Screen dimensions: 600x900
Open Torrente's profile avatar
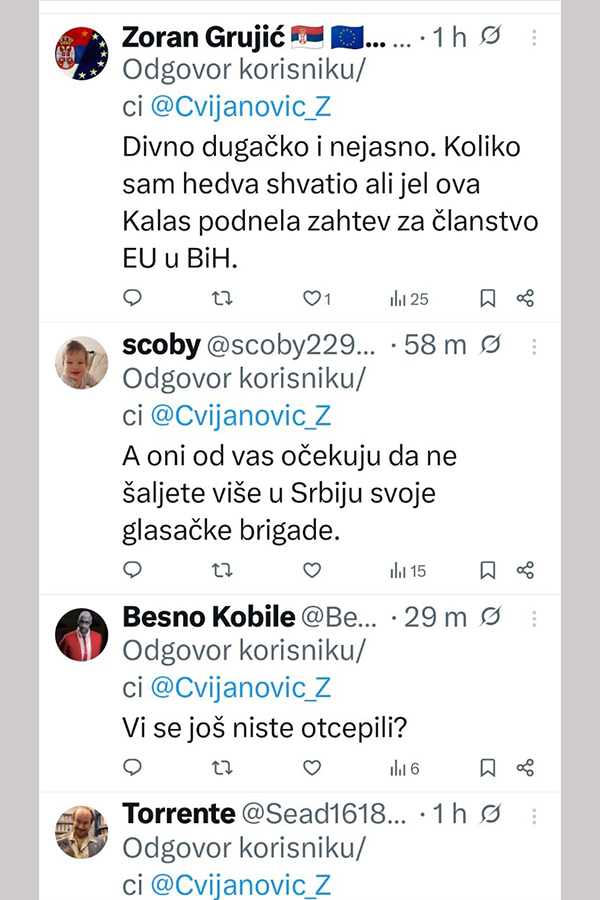click(81, 831)
